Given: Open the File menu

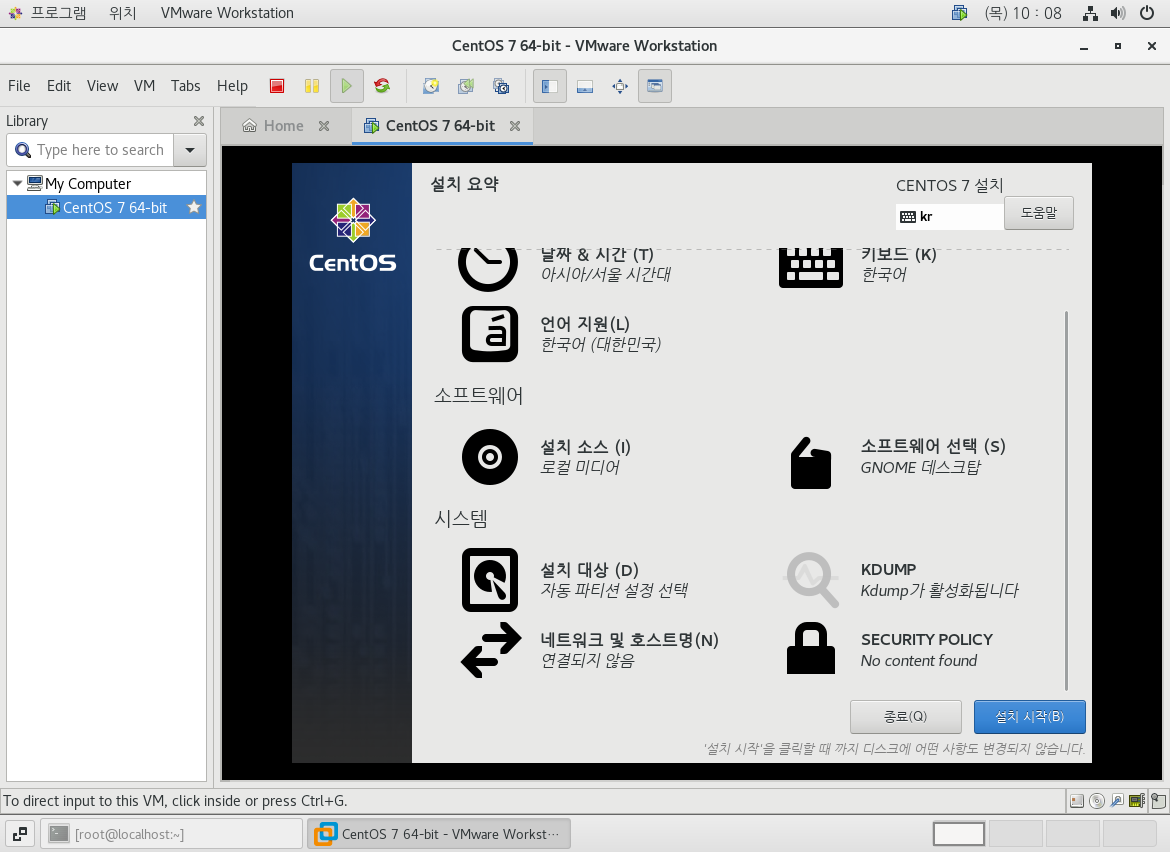Looking at the screenshot, I should (x=19, y=86).
